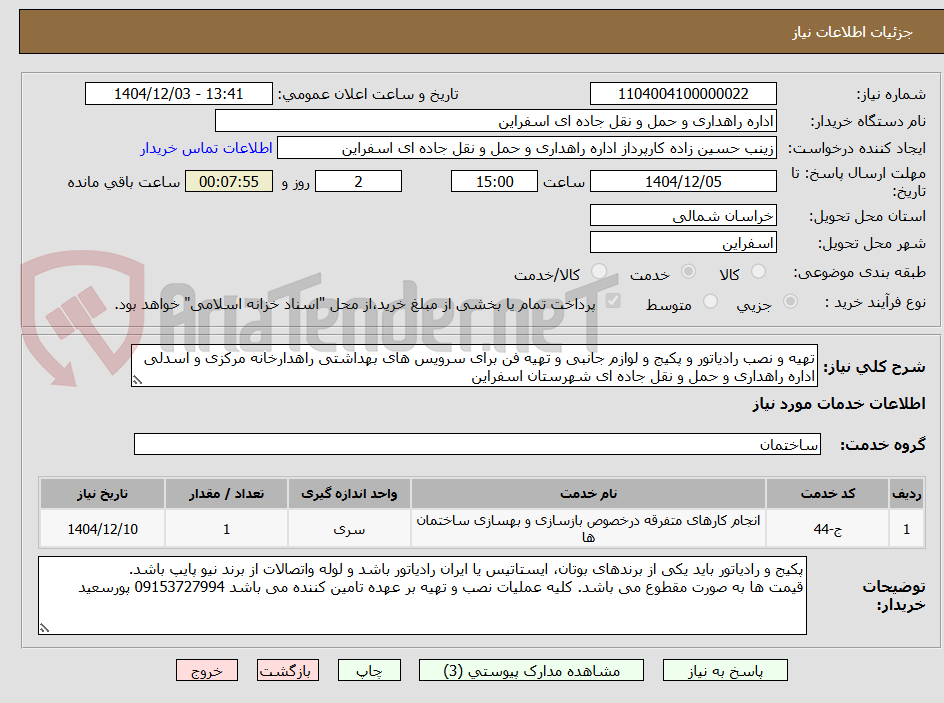Click the resize handle of the توضیحات خریدار box
The width and height of the screenshot is (944, 703).
click(44, 628)
